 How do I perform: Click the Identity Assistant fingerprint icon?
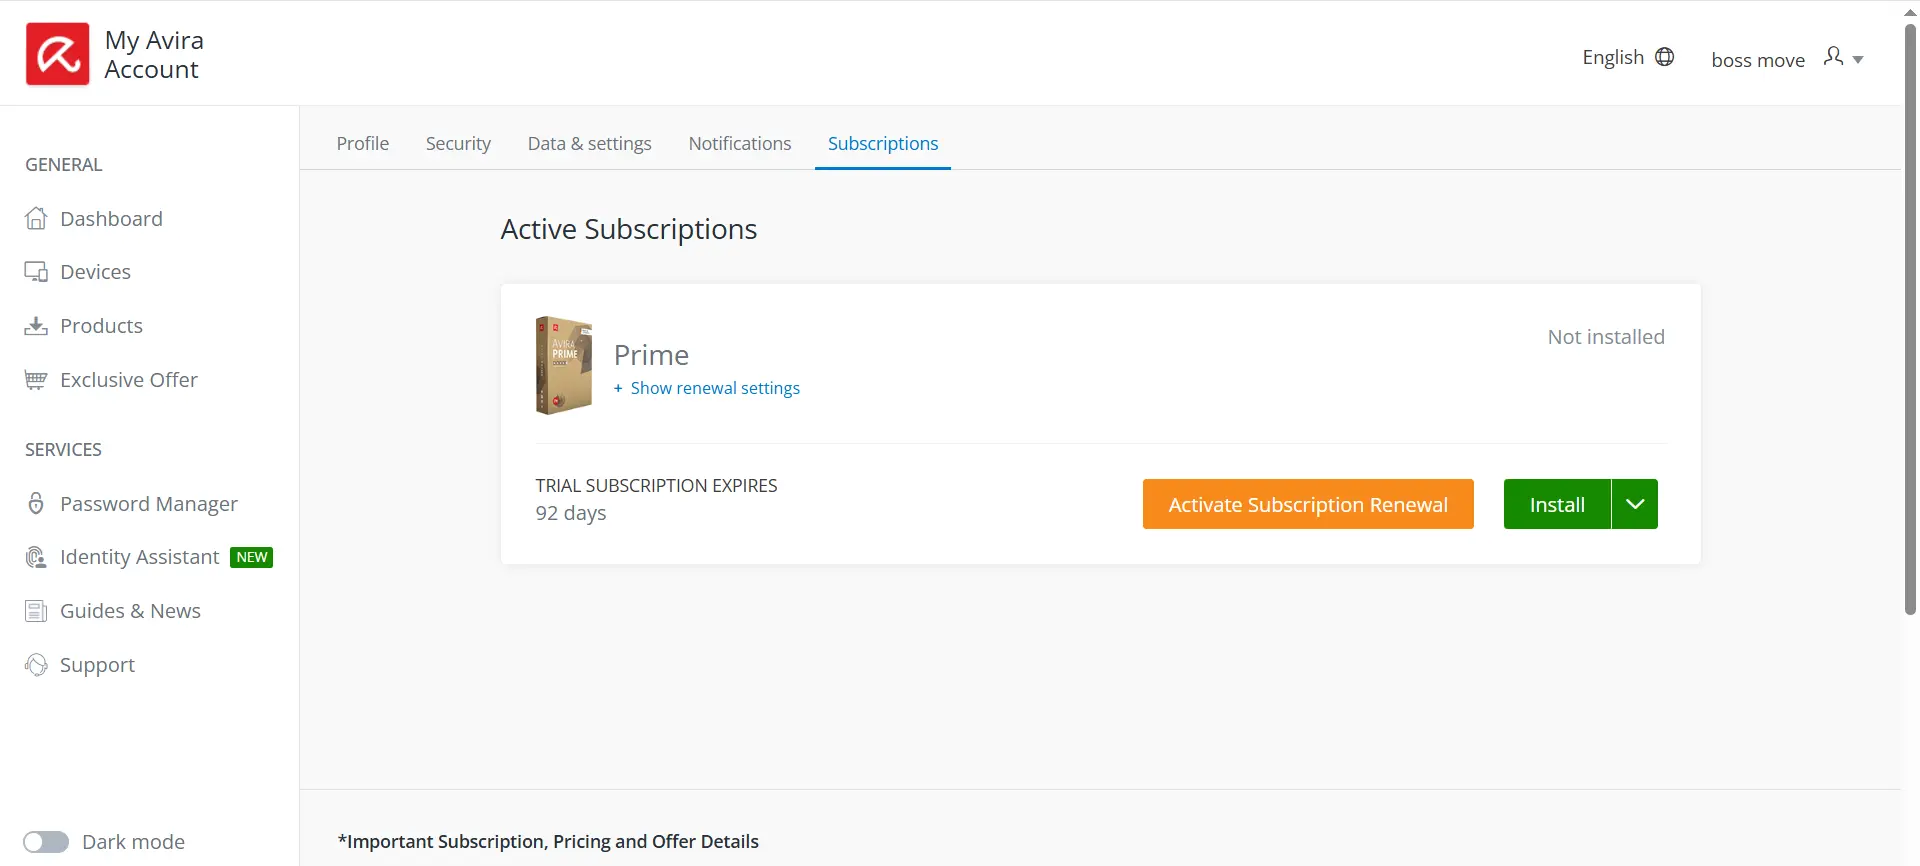coord(36,557)
